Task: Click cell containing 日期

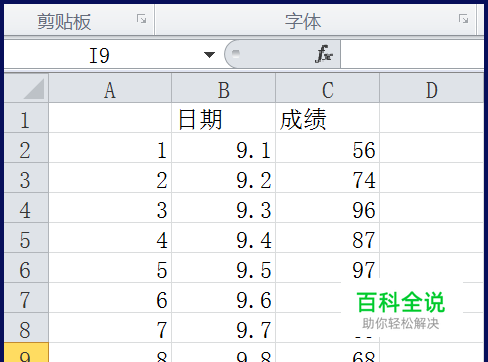Action: pyautogui.click(x=224, y=118)
